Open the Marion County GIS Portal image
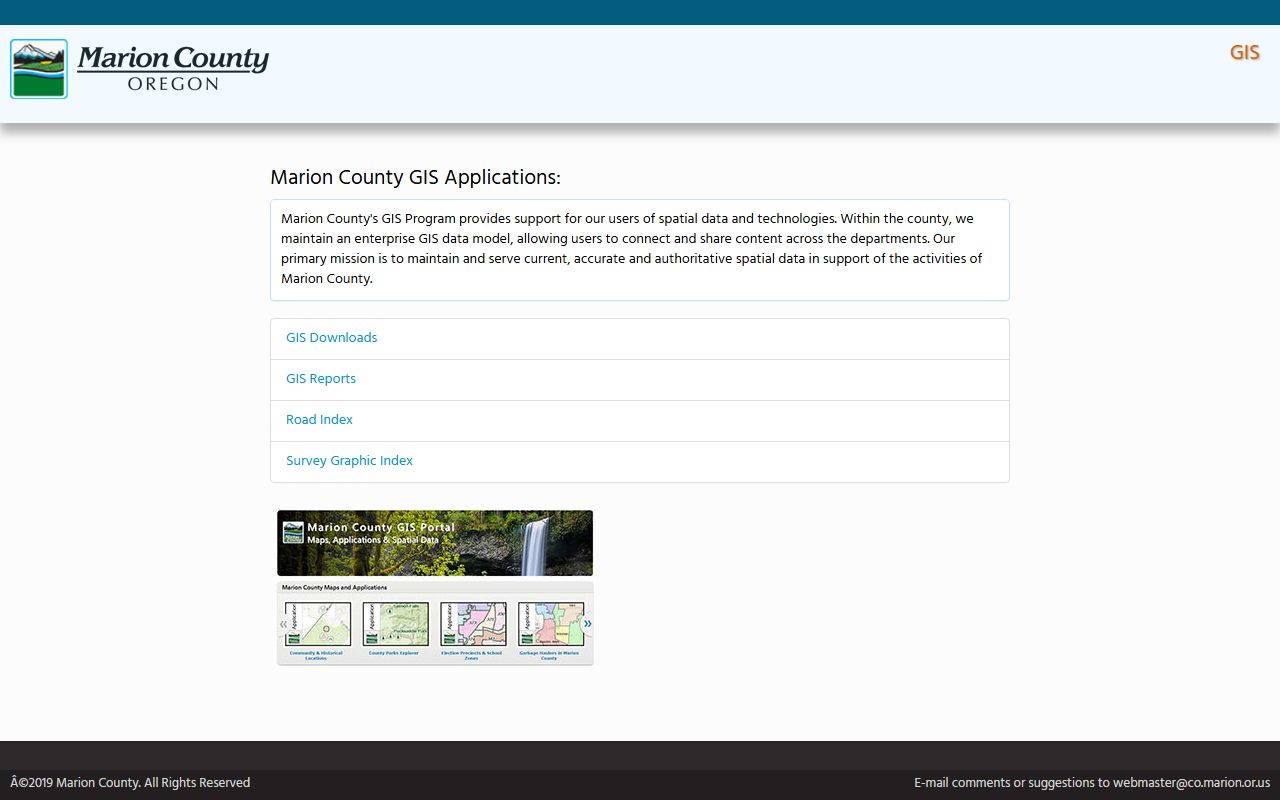Viewport: 1280px width, 800px height. (x=435, y=588)
